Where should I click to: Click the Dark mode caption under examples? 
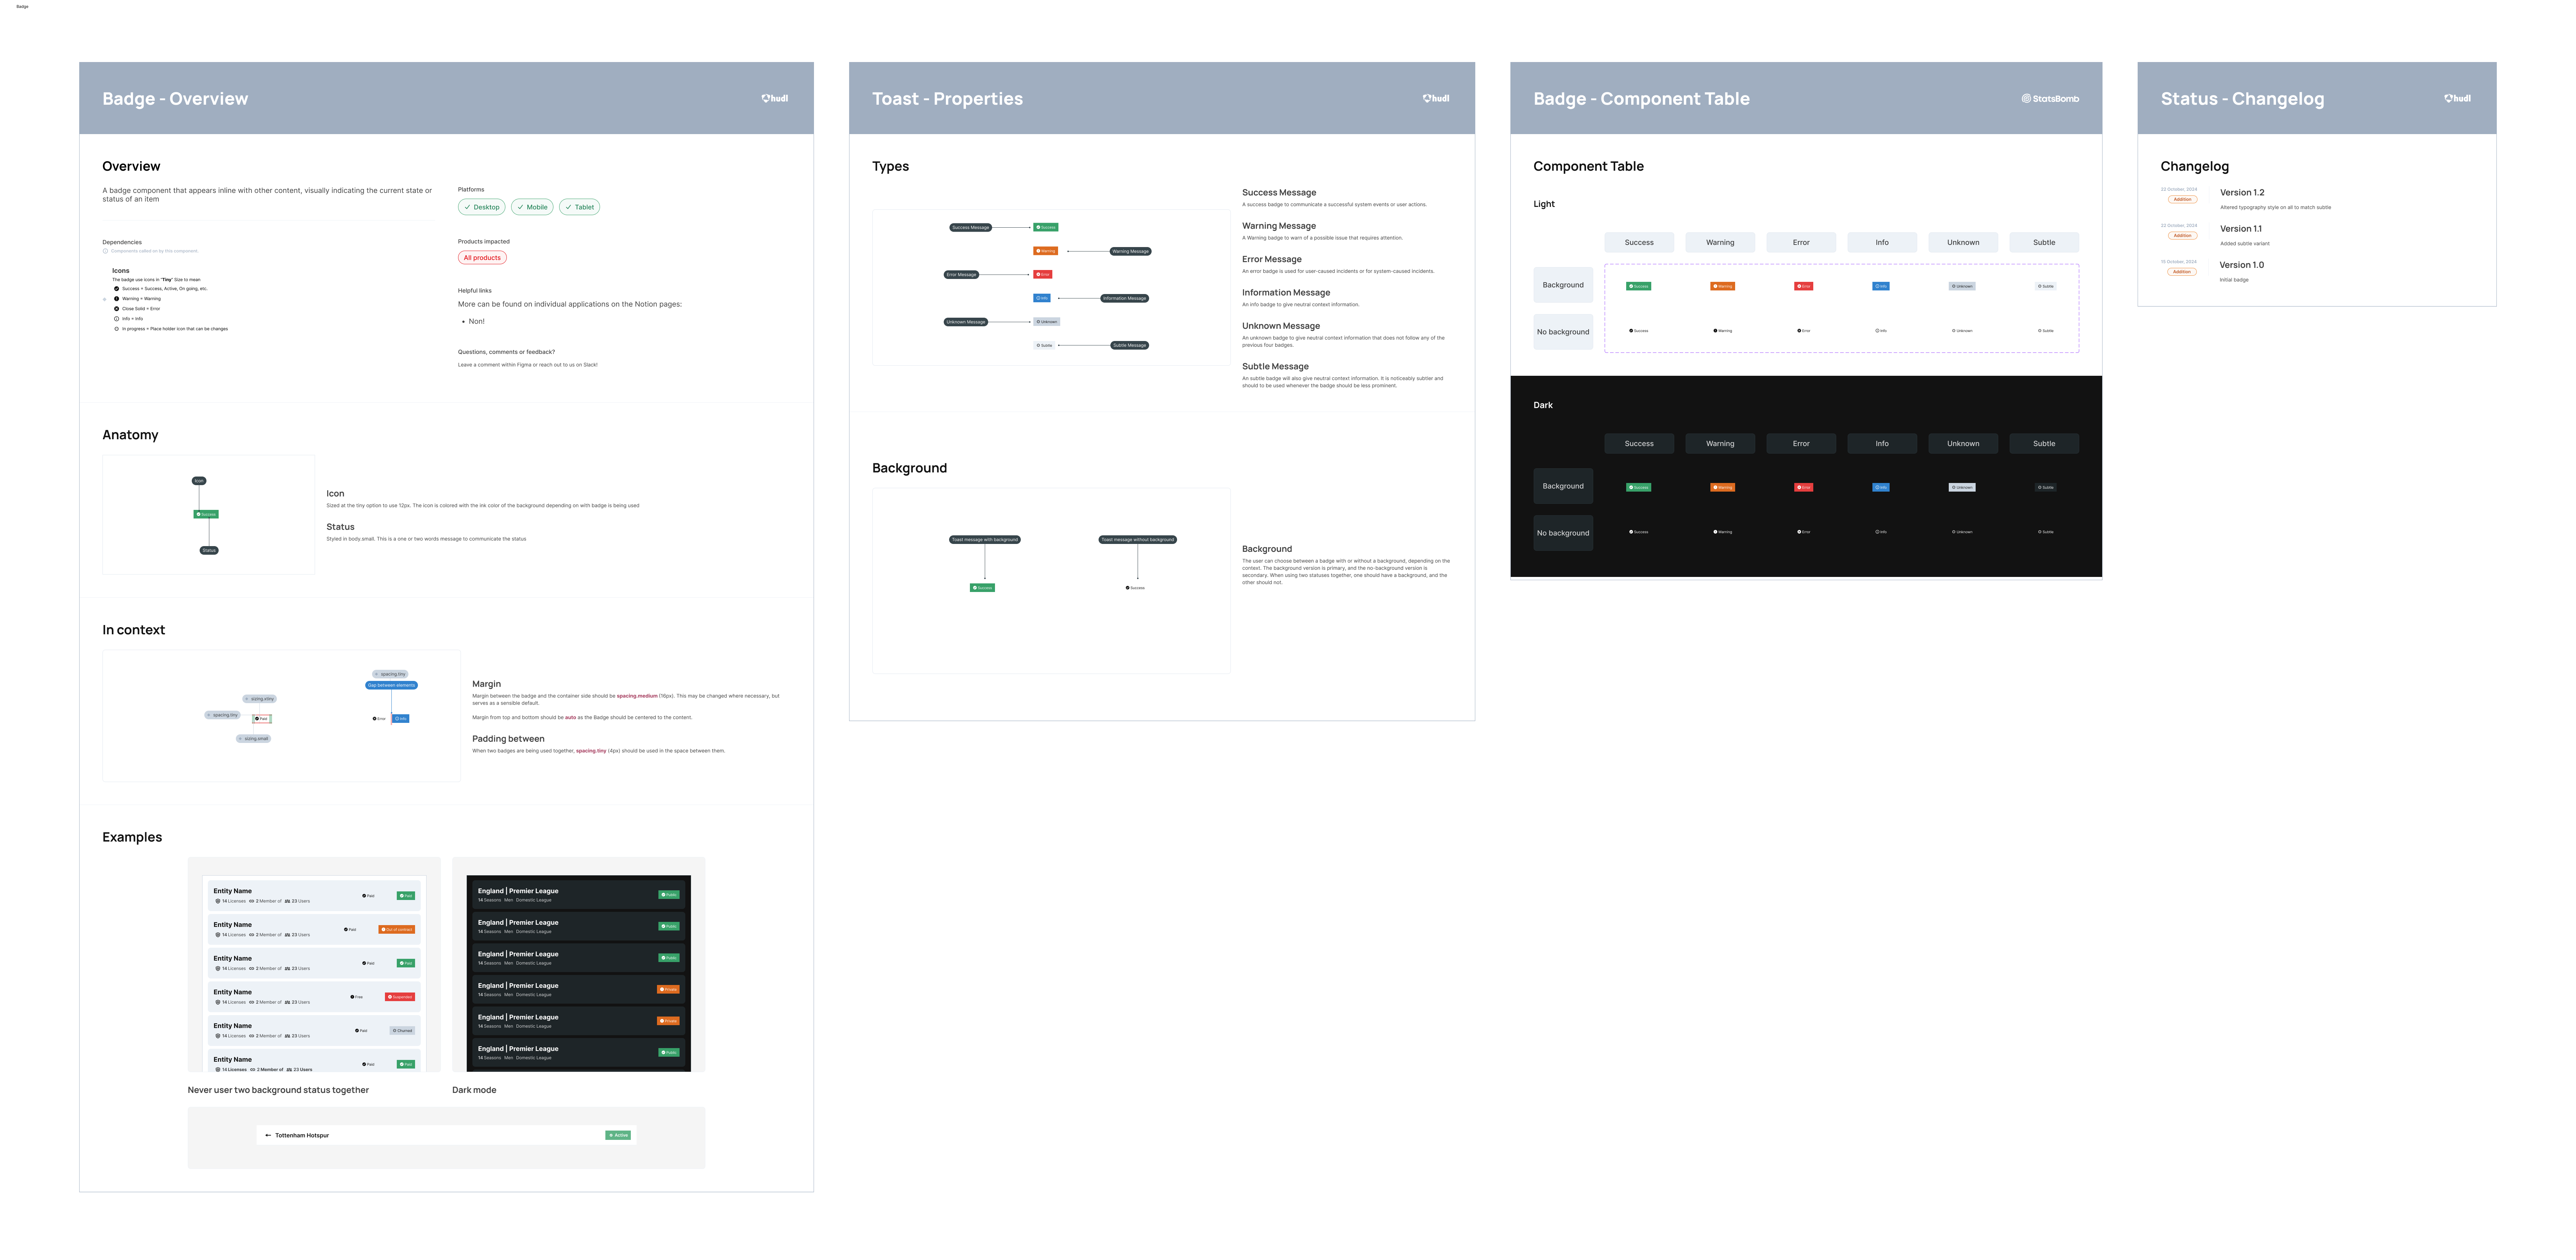tap(474, 1090)
